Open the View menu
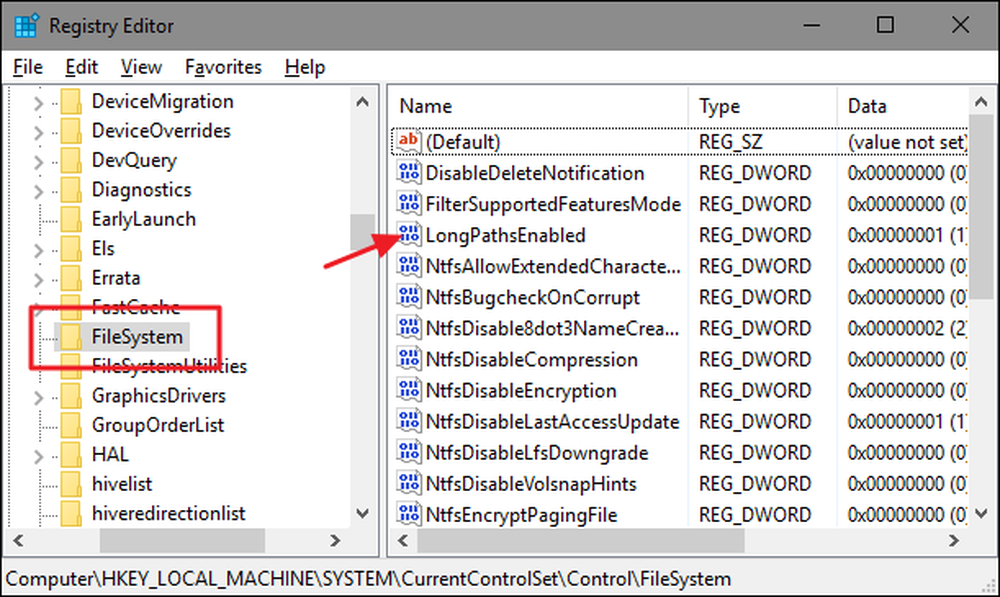 coord(141,67)
